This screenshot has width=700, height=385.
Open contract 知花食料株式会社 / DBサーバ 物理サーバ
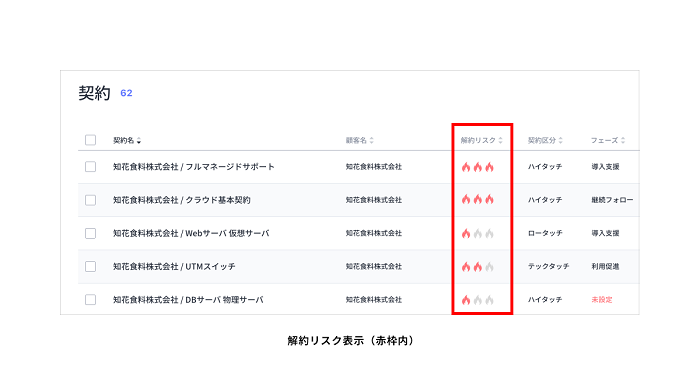pyautogui.click(x=188, y=300)
